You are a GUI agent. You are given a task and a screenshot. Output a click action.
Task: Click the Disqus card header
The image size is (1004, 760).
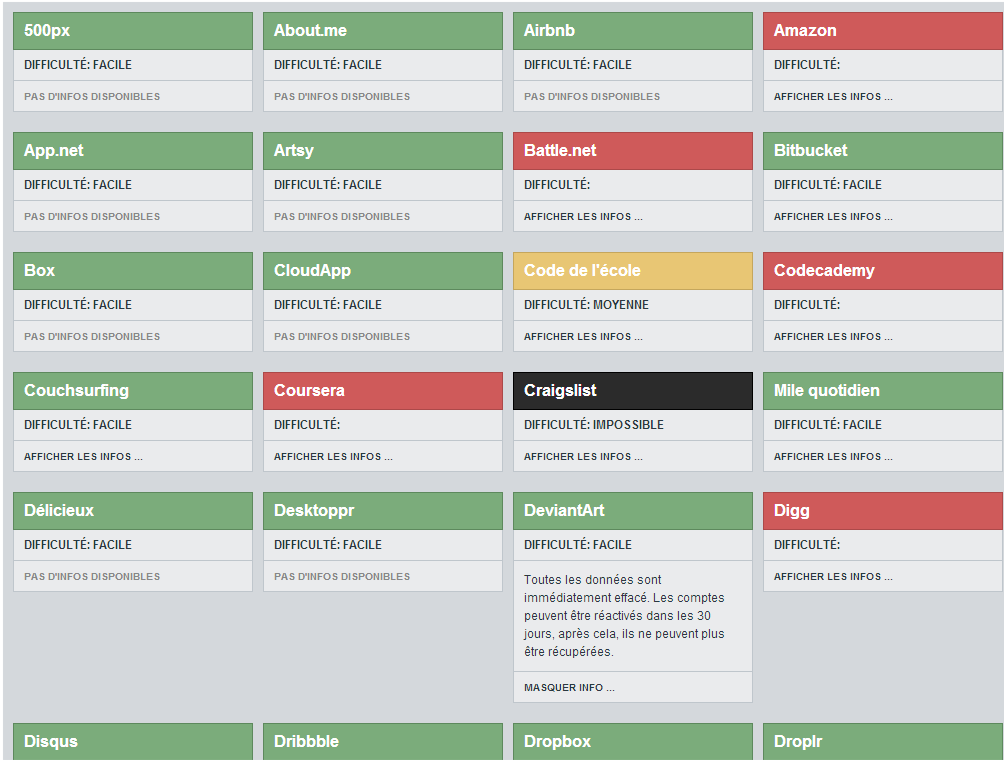click(x=133, y=741)
